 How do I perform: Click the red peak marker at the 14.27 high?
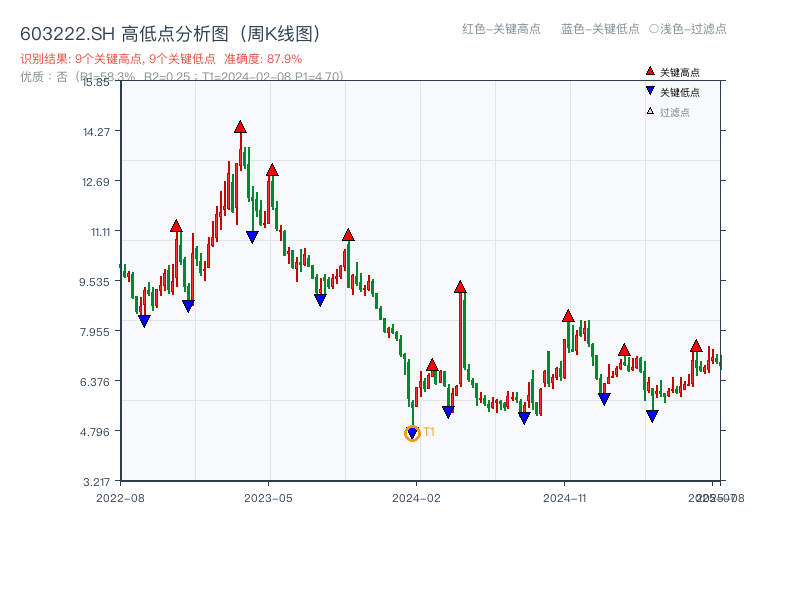tap(239, 127)
